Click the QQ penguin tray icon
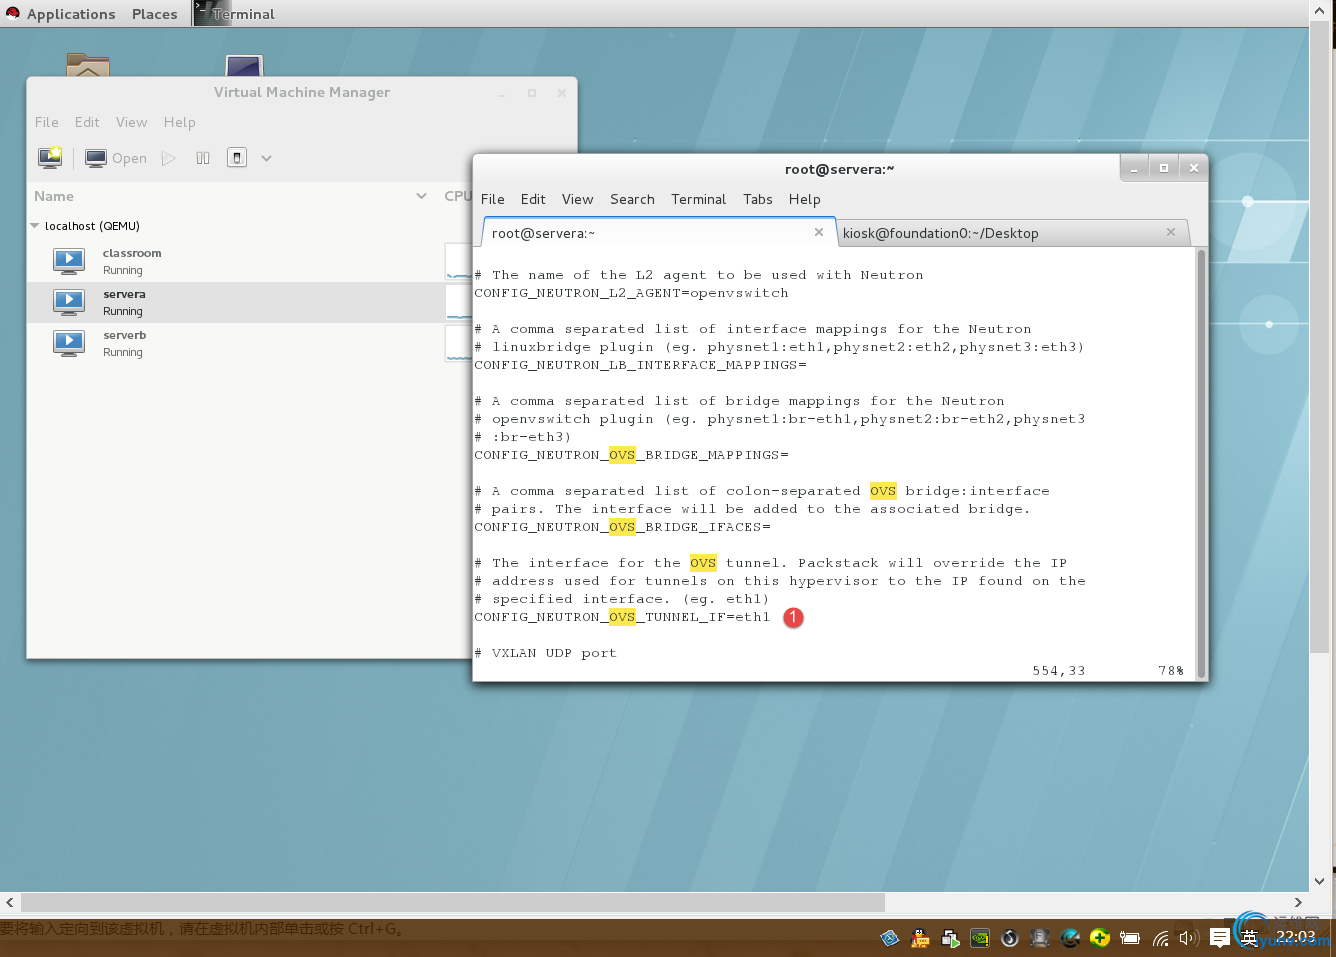Image resolution: width=1336 pixels, height=957 pixels. 920,938
